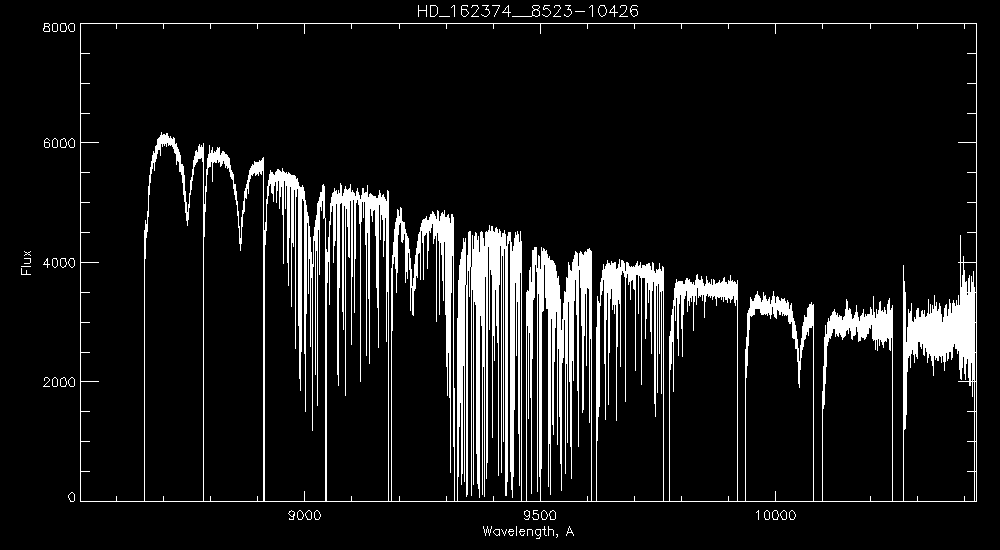Click the 8000 flux tick label
This screenshot has height=550, width=1000.
click(x=60, y=27)
